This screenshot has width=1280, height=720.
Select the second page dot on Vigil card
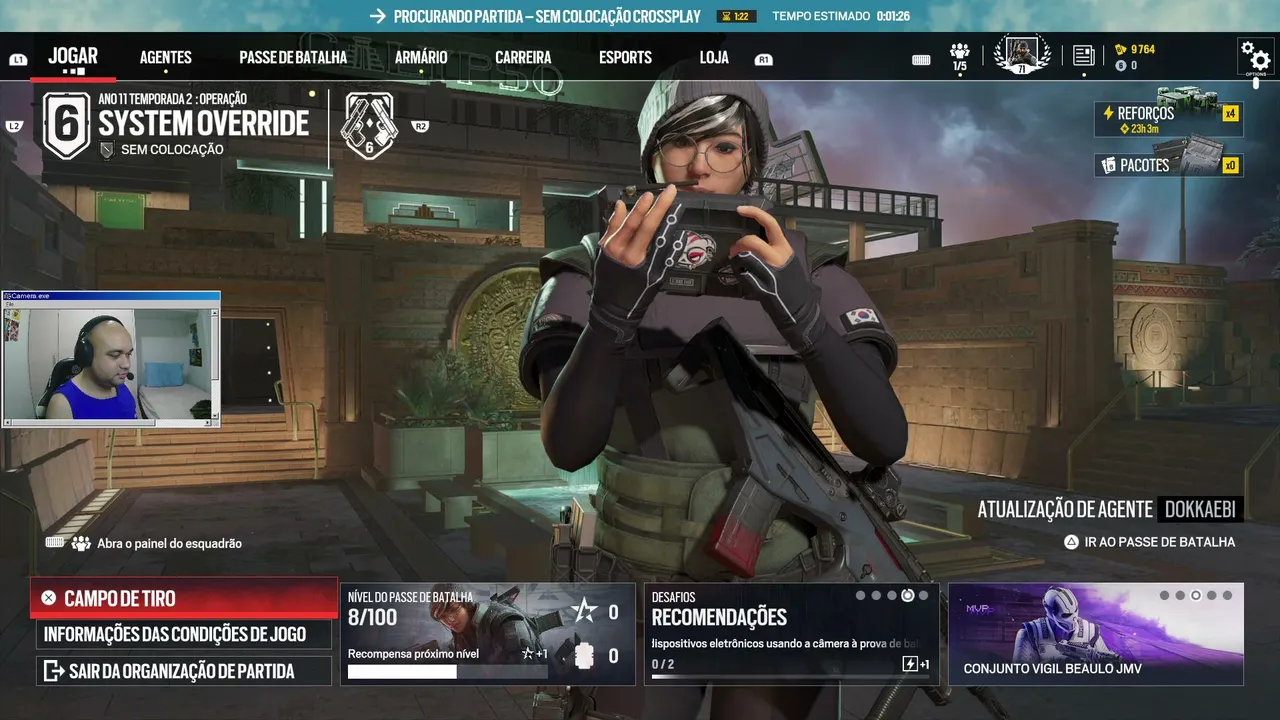(1180, 595)
